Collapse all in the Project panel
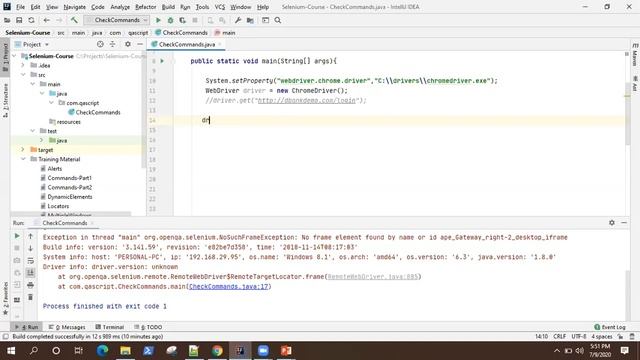The image size is (640, 360). tap(113, 44)
